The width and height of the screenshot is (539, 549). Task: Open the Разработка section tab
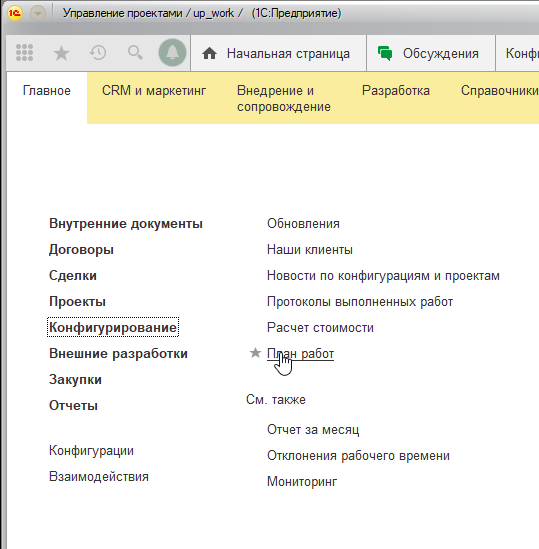tap(396, 91)
